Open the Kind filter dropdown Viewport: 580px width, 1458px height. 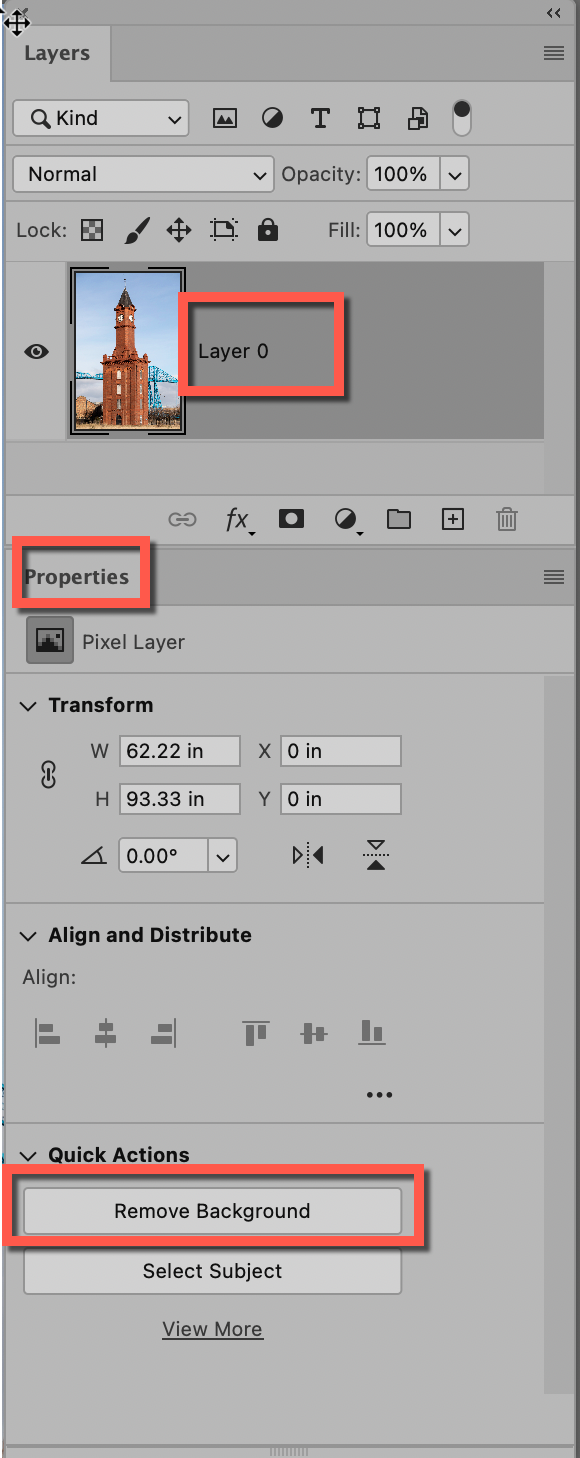pos(100,118)
